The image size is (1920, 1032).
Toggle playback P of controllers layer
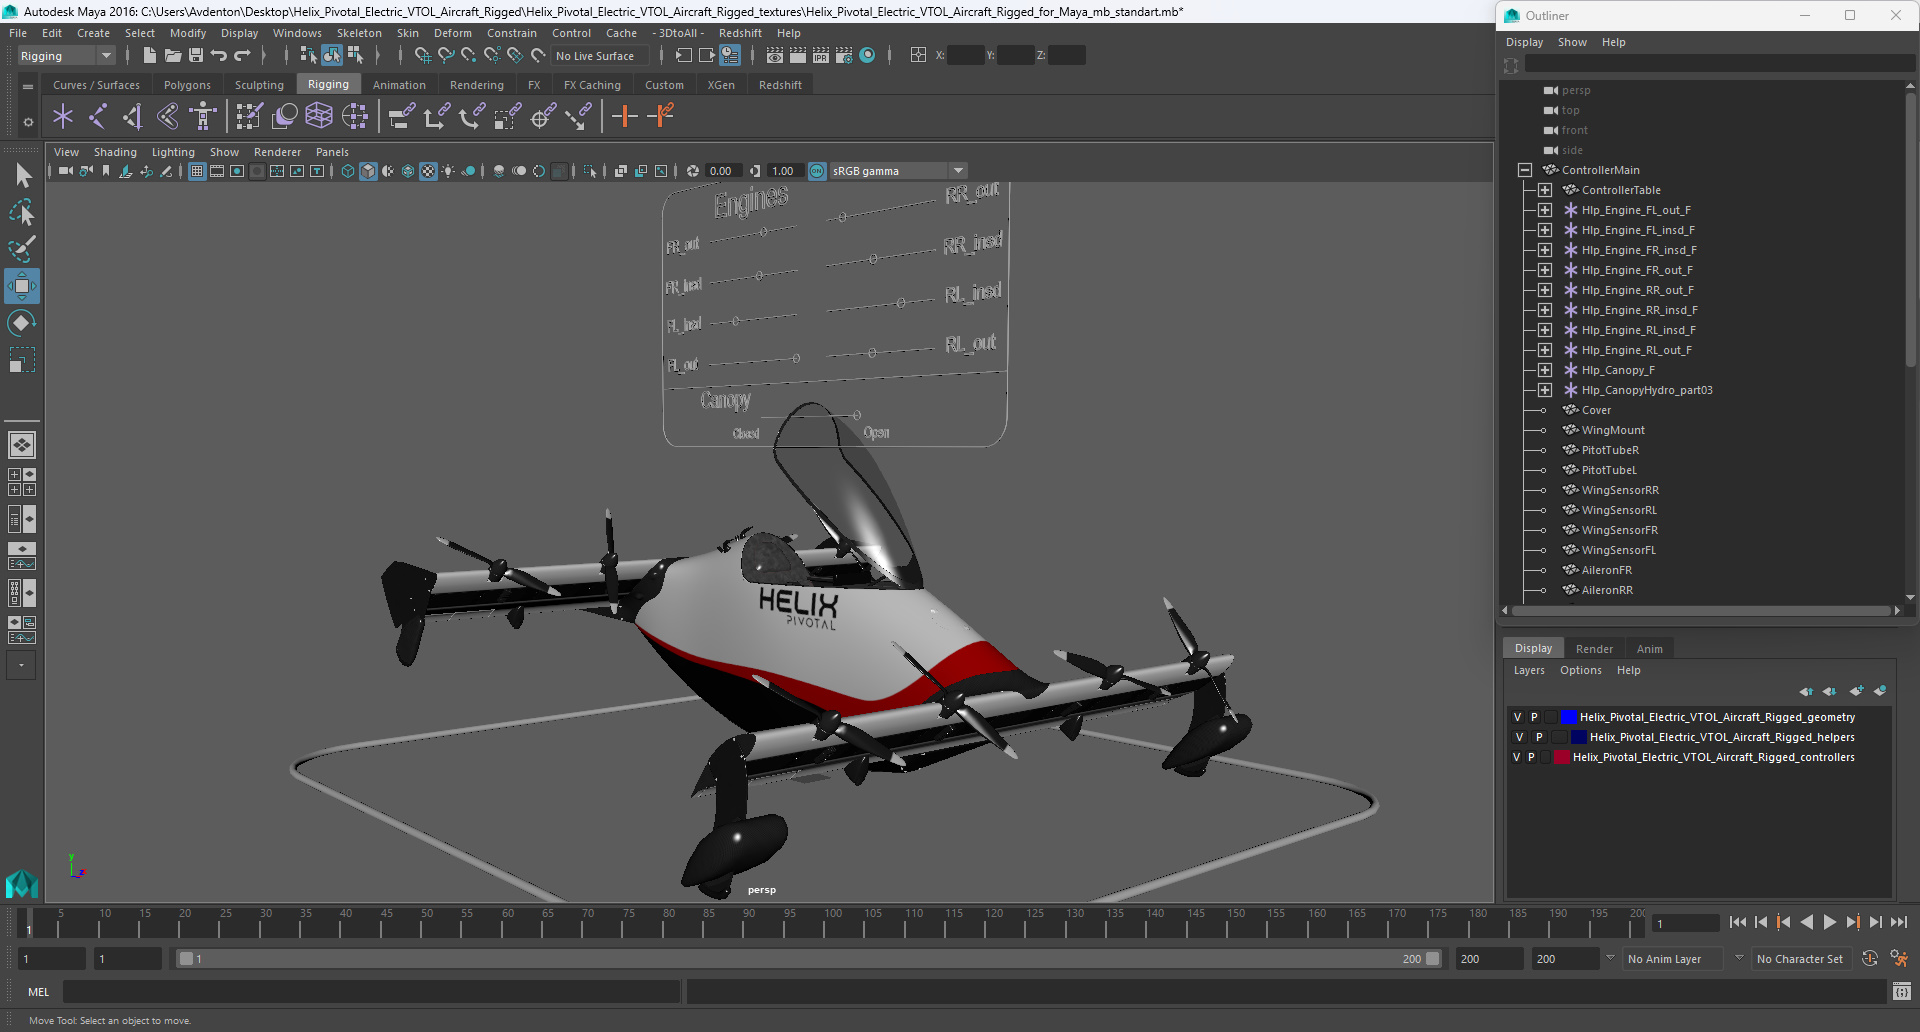click(x=1531, y=757)
